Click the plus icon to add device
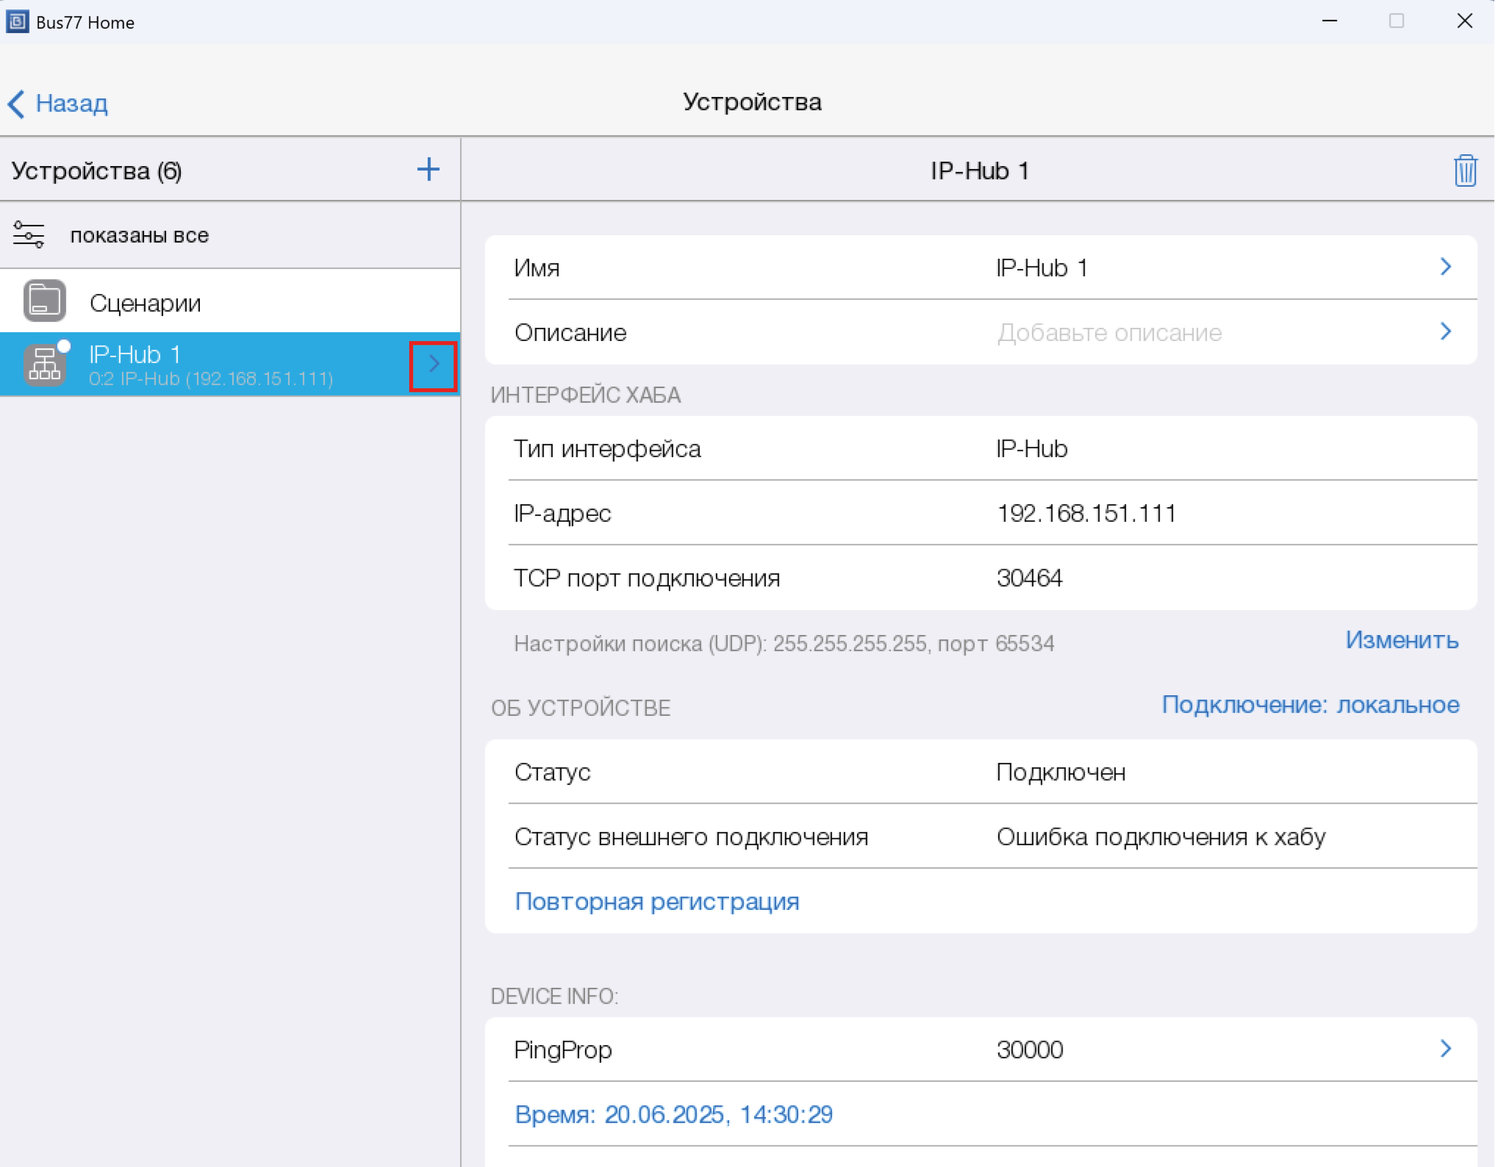The width and height of the screenshot is (1500, 1167). click(x=428, y=170)
